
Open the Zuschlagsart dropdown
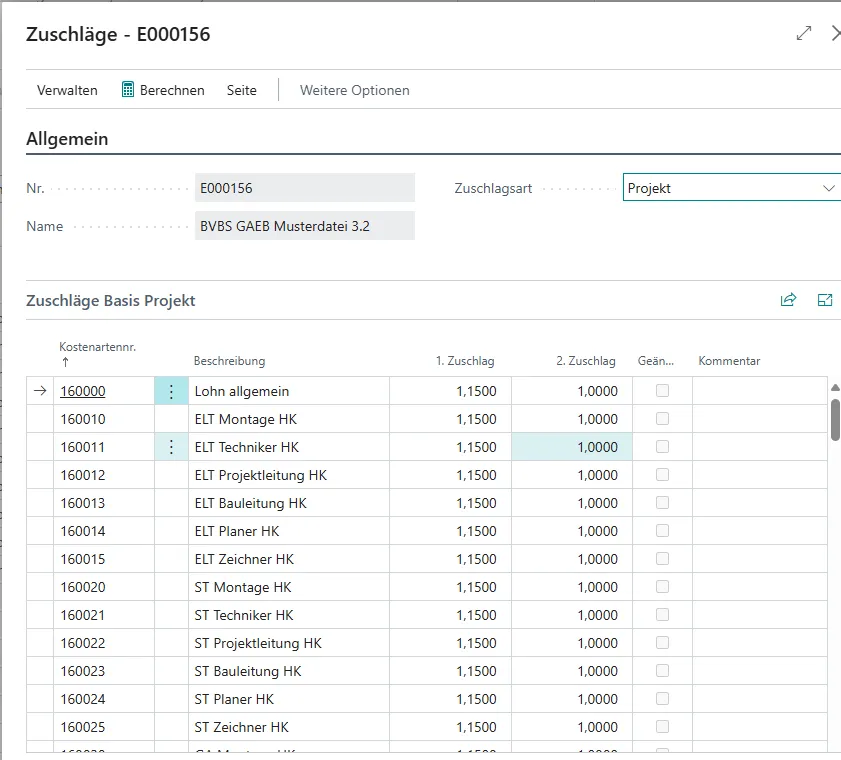pos(828,188)
